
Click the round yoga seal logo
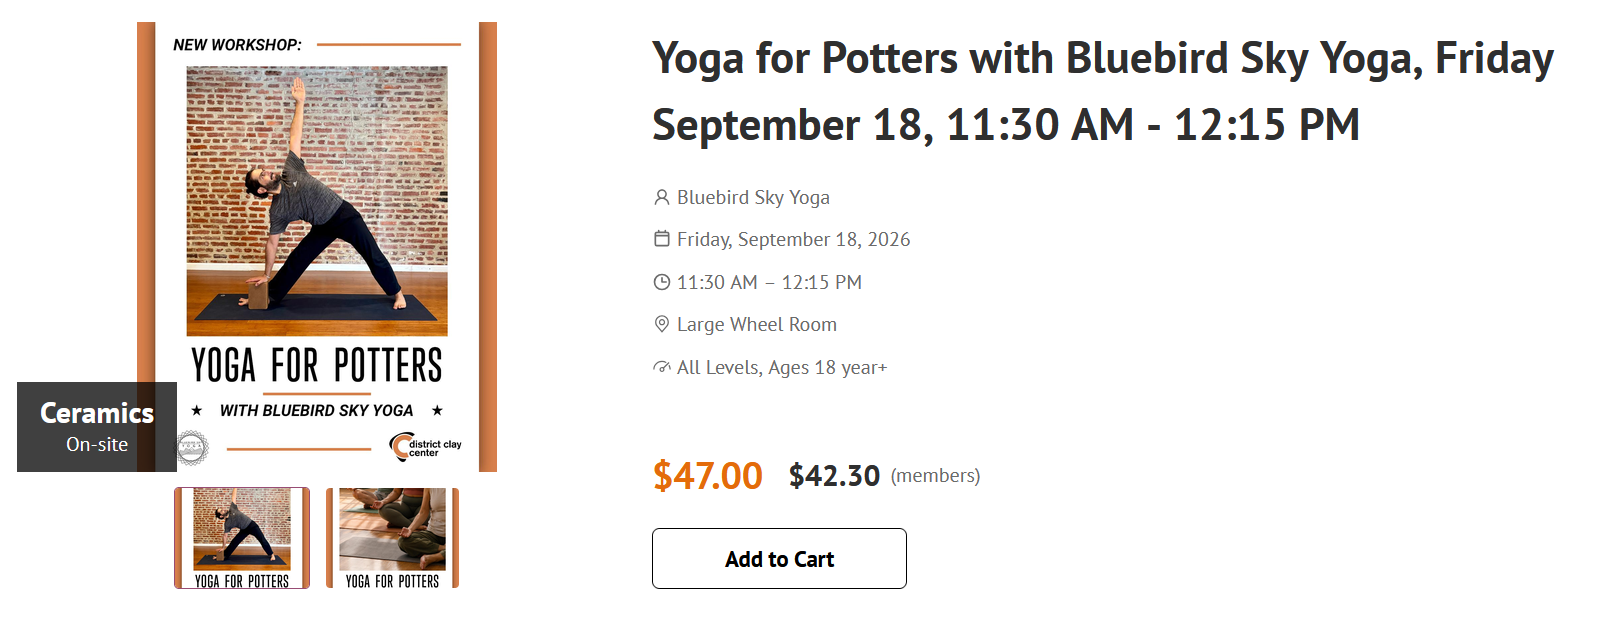[x=192, y=448]
